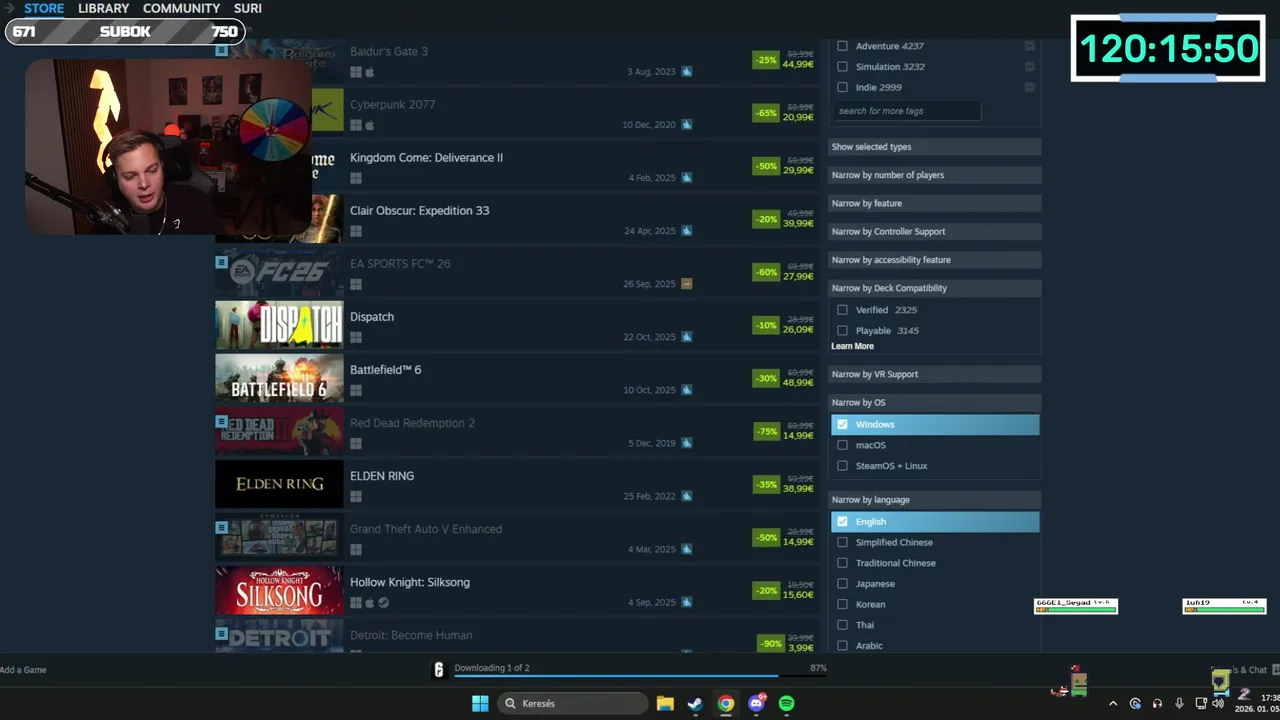Click Add a Game
1280x720 pixels.
coord(23,670)
